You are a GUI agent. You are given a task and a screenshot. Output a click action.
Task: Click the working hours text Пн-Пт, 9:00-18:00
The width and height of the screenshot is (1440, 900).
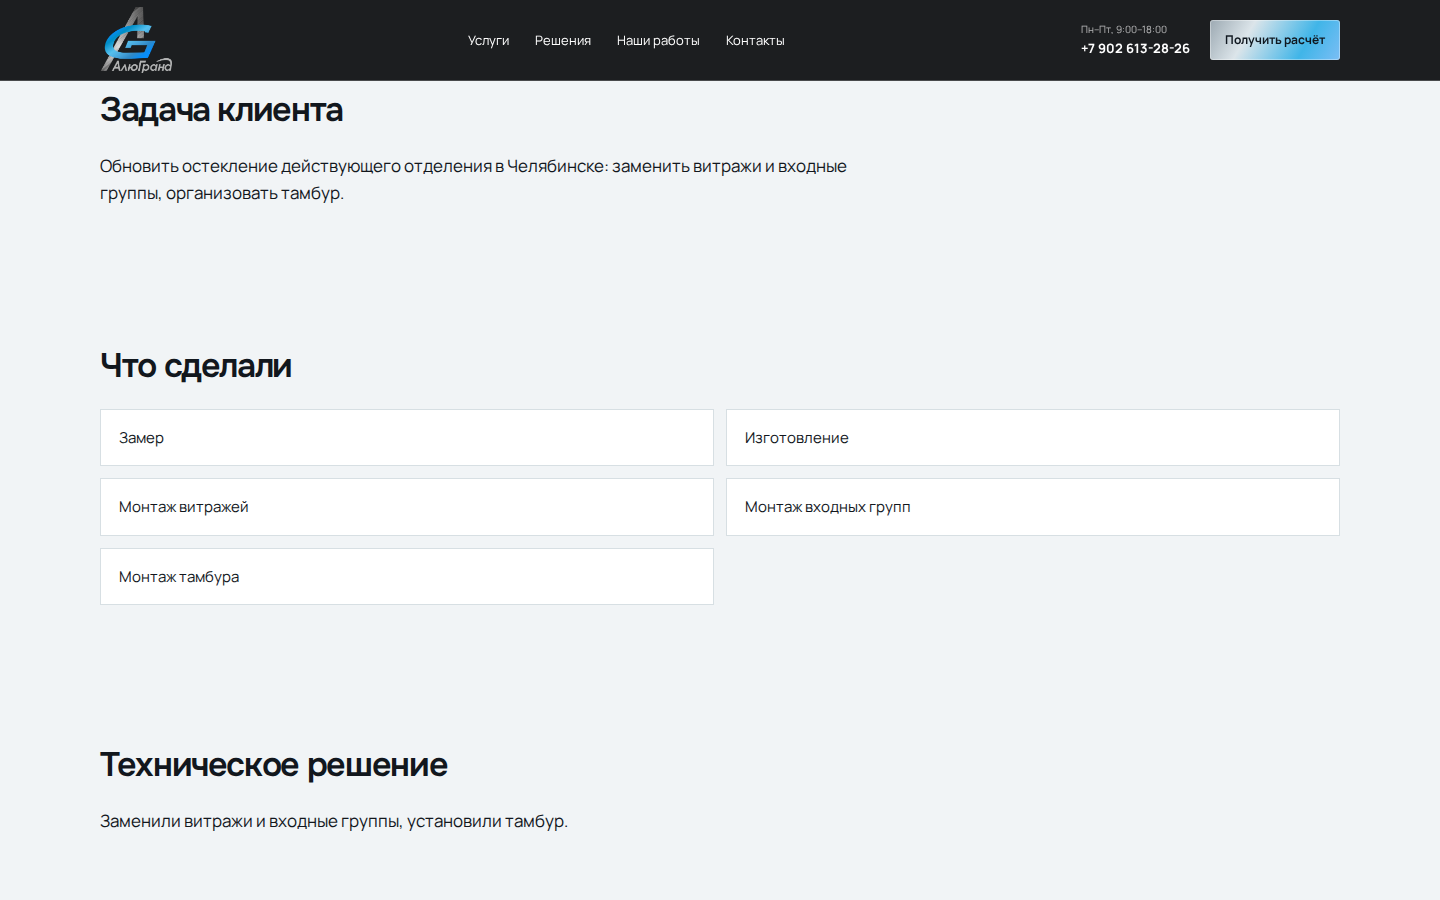(x=1123, y=29)
